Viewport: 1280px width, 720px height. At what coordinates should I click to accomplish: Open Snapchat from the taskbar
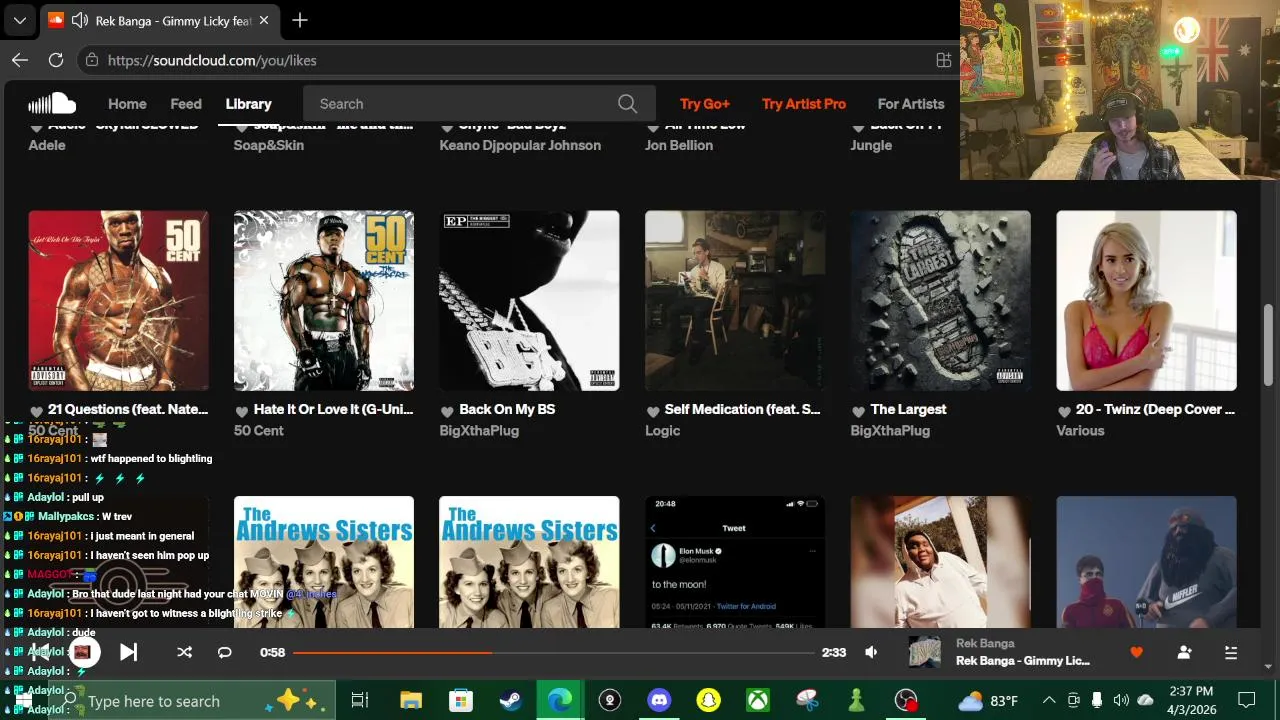(x=708, y=701)
